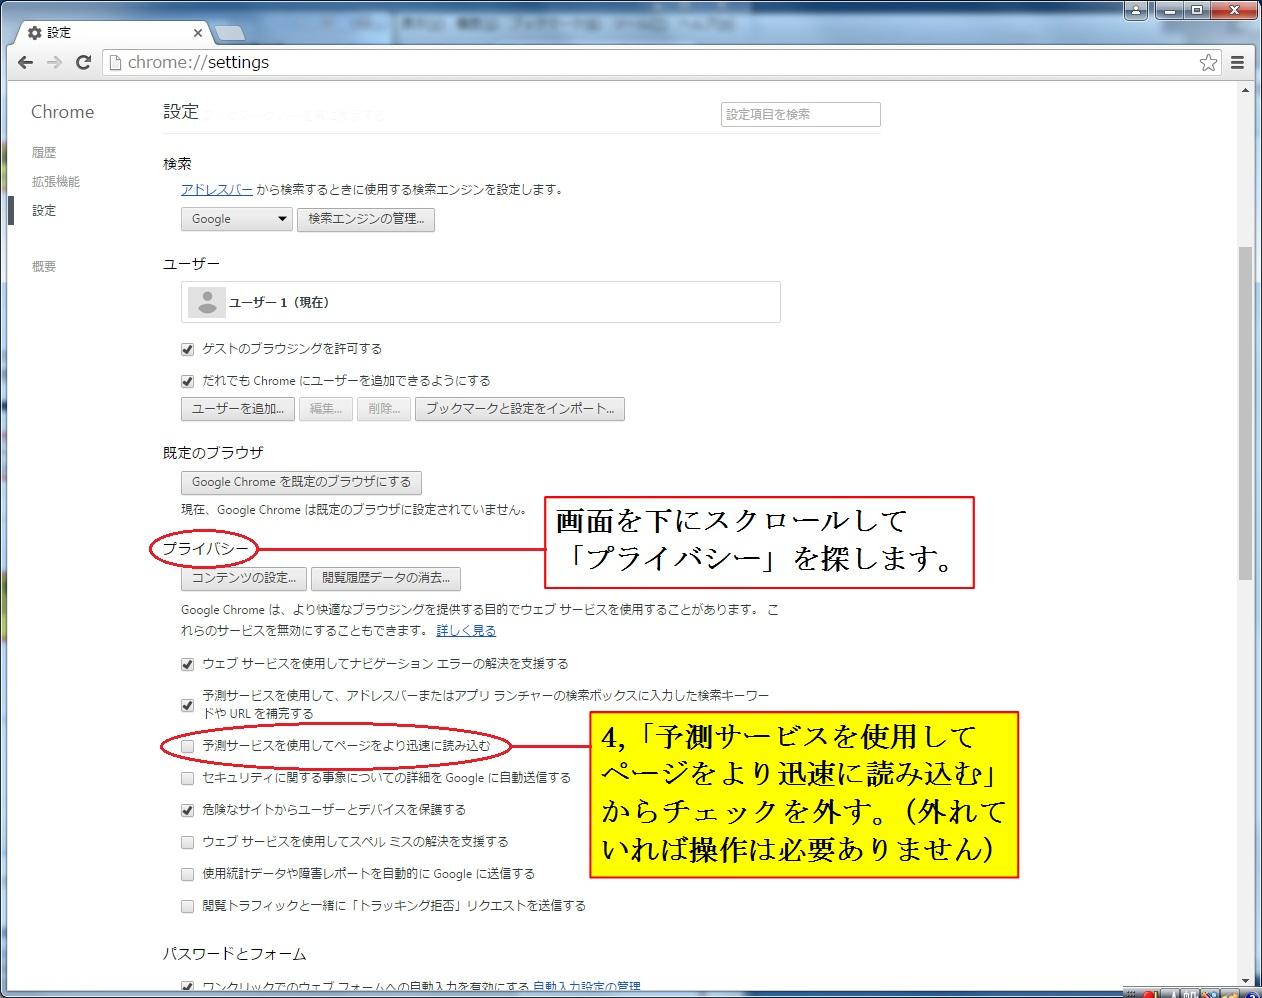Open 概要 in the sidebar
The image size is (1262, 998).
(x=44, y=266)
